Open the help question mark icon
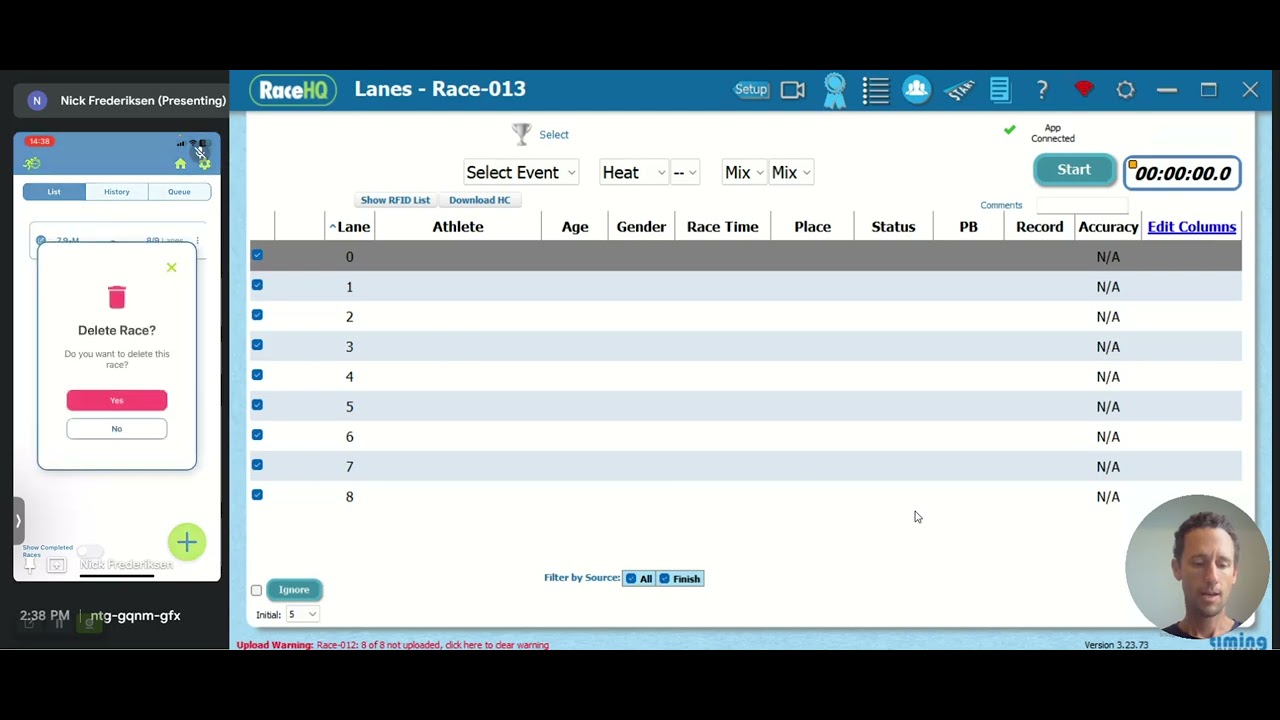 pyautogui.click(x=1042, y=90)
